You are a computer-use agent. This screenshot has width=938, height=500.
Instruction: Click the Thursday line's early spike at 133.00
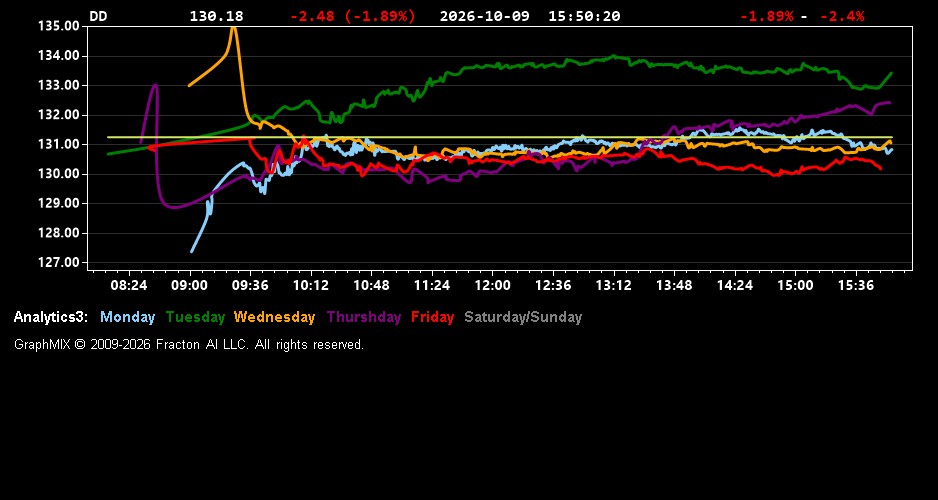tap(156, 85)
